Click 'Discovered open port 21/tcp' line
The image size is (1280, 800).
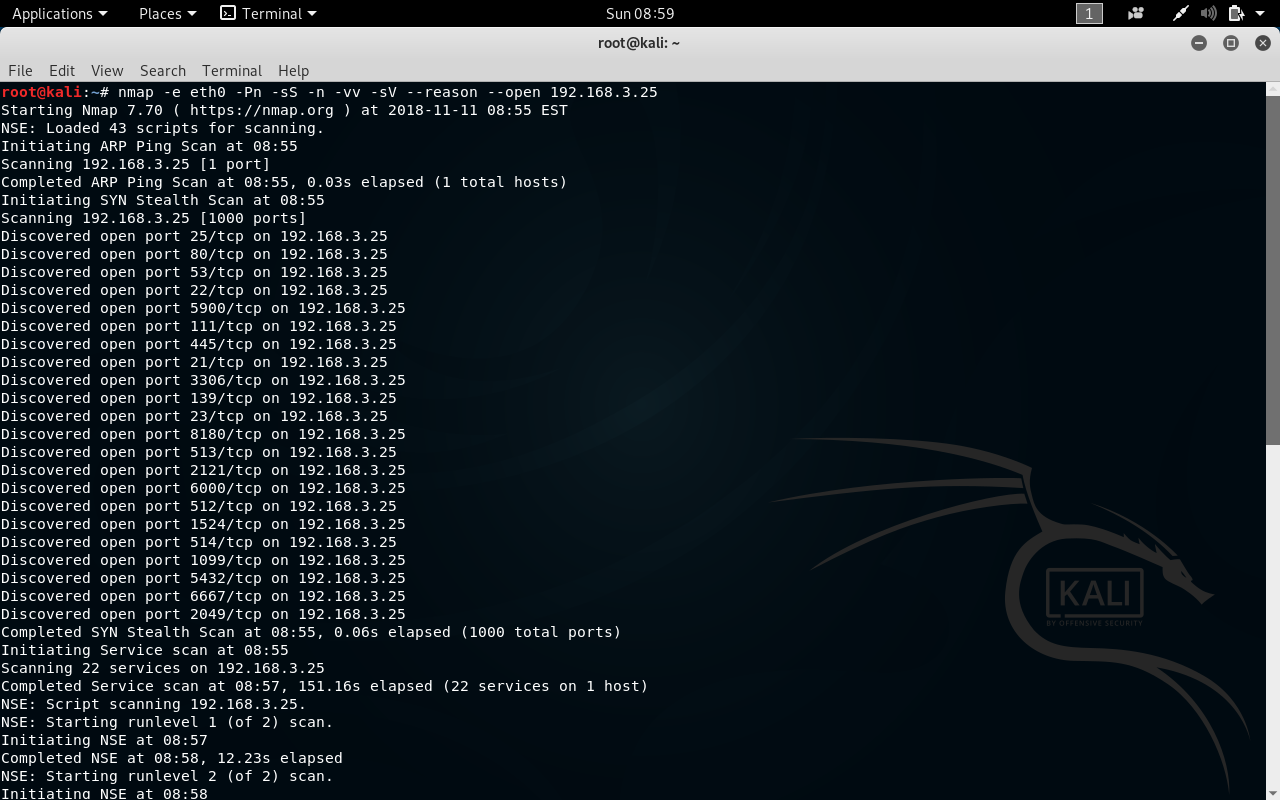[x=194, y=362]
